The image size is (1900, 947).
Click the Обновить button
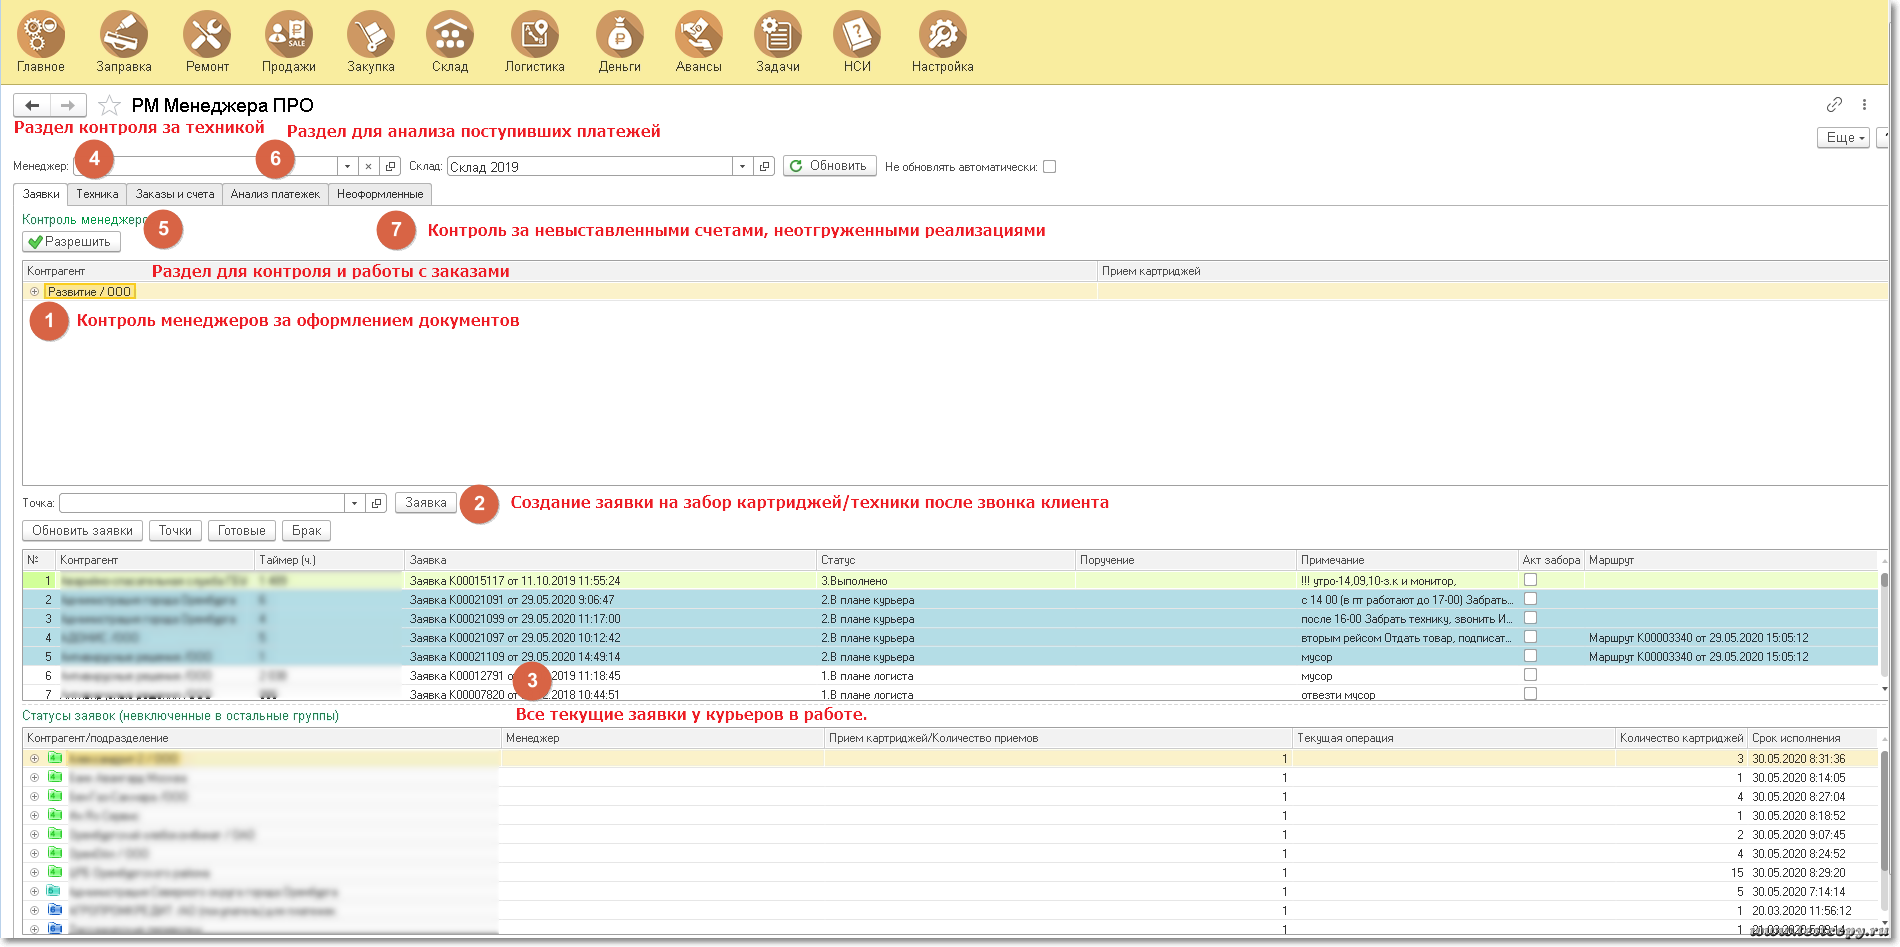pyautogui.click(x=829, y=166)
